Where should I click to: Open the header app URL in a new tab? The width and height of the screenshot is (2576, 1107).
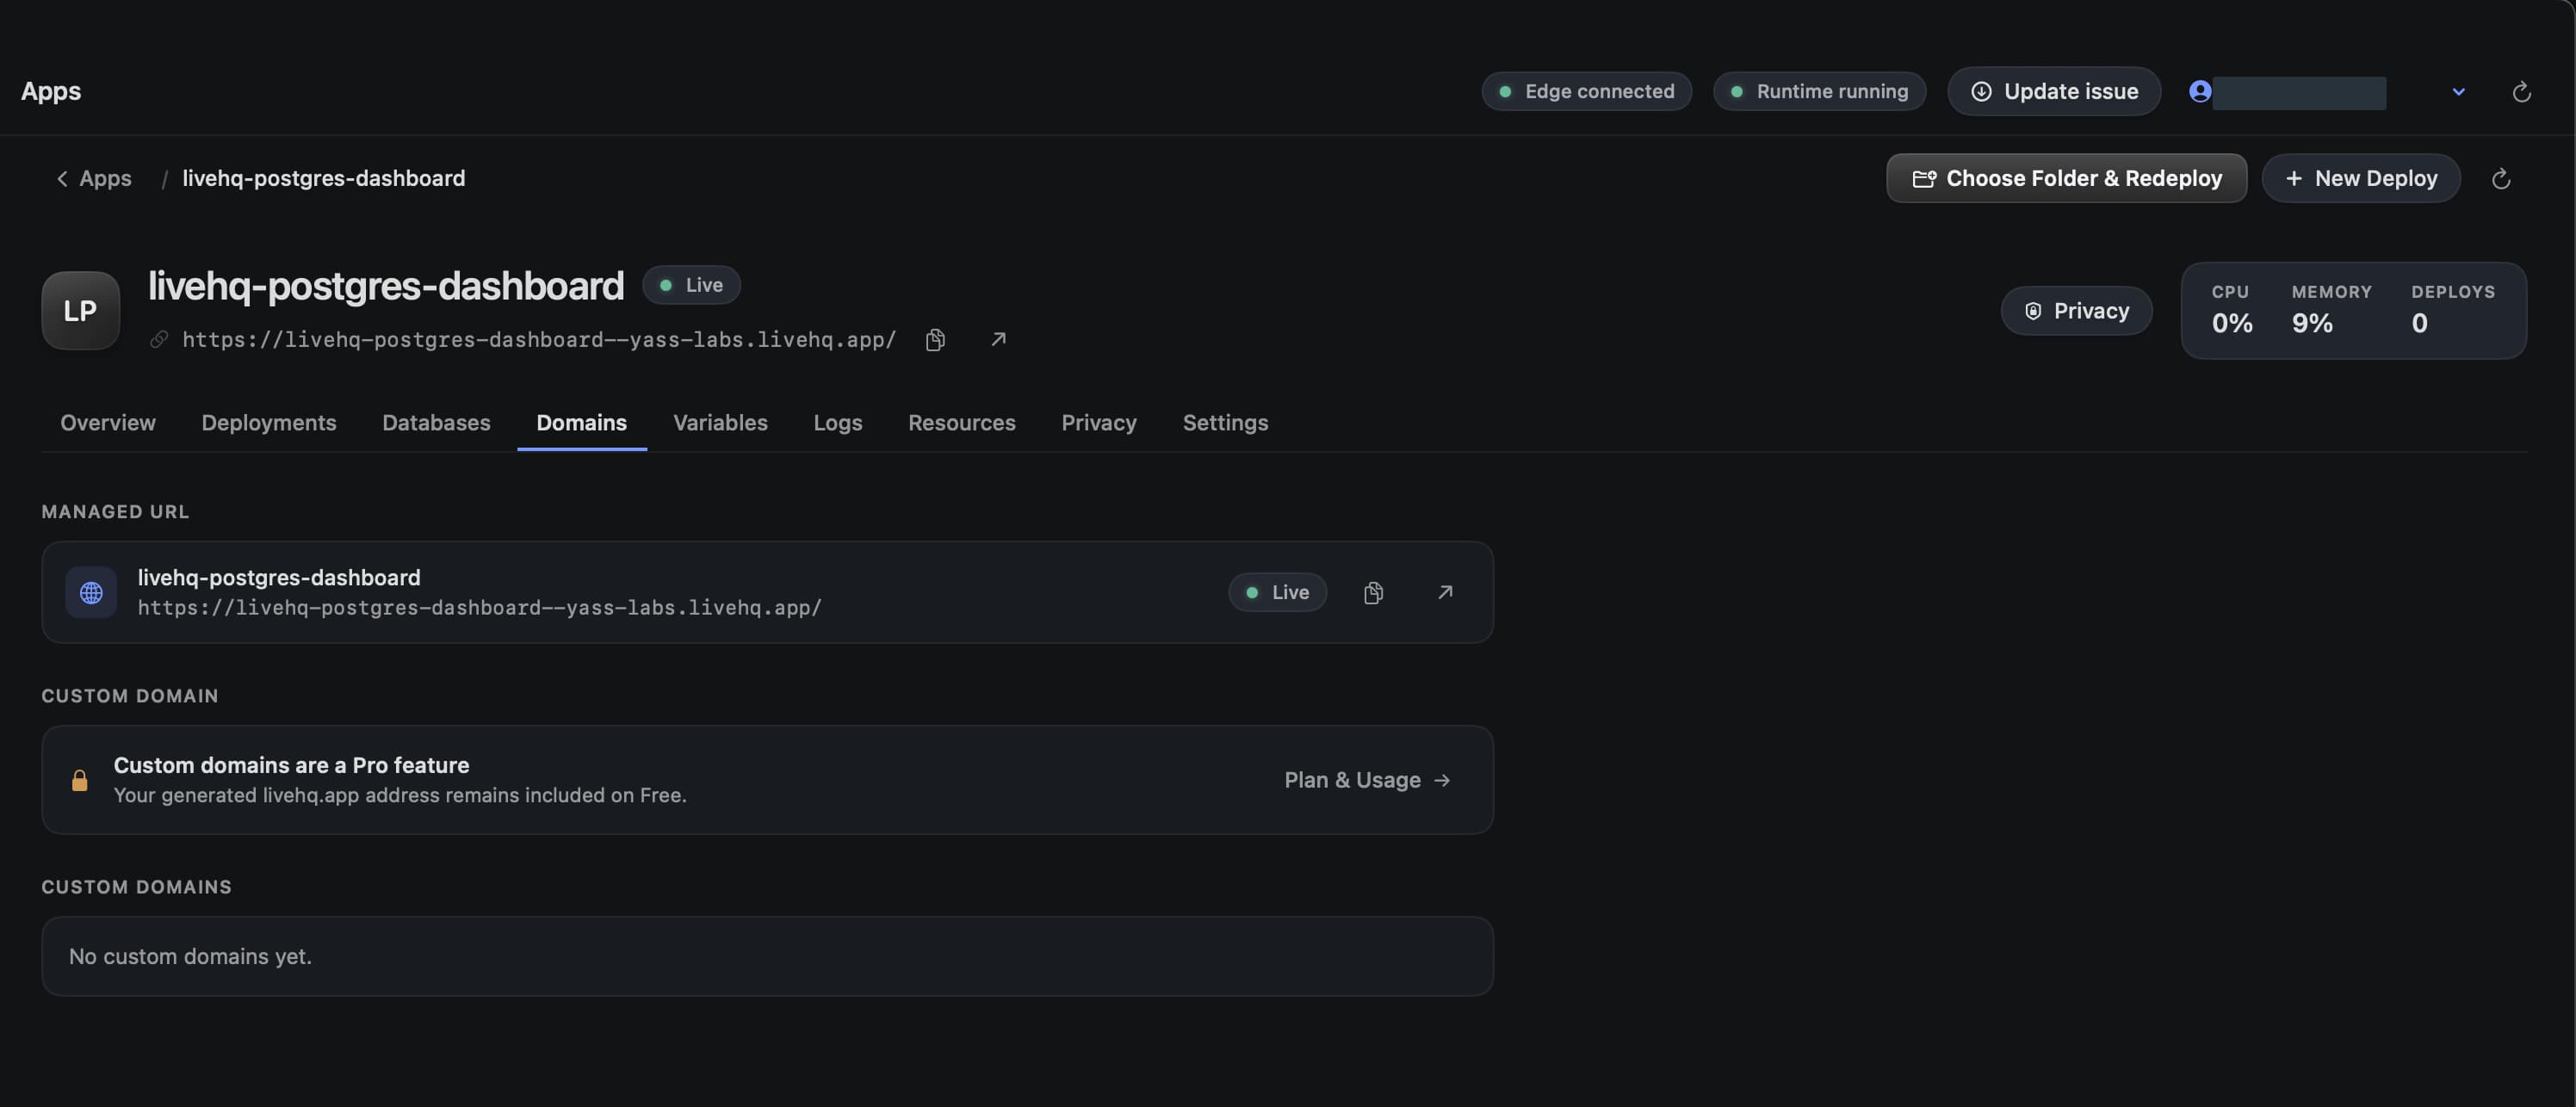[998, 340]
